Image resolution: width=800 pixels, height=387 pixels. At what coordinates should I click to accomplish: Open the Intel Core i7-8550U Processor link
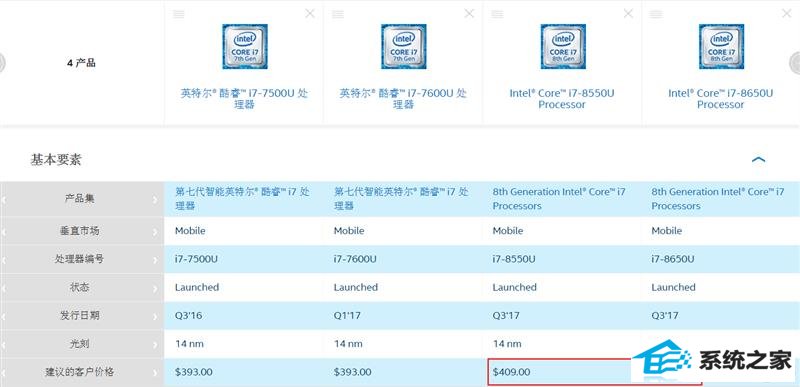tap(562, 99)
